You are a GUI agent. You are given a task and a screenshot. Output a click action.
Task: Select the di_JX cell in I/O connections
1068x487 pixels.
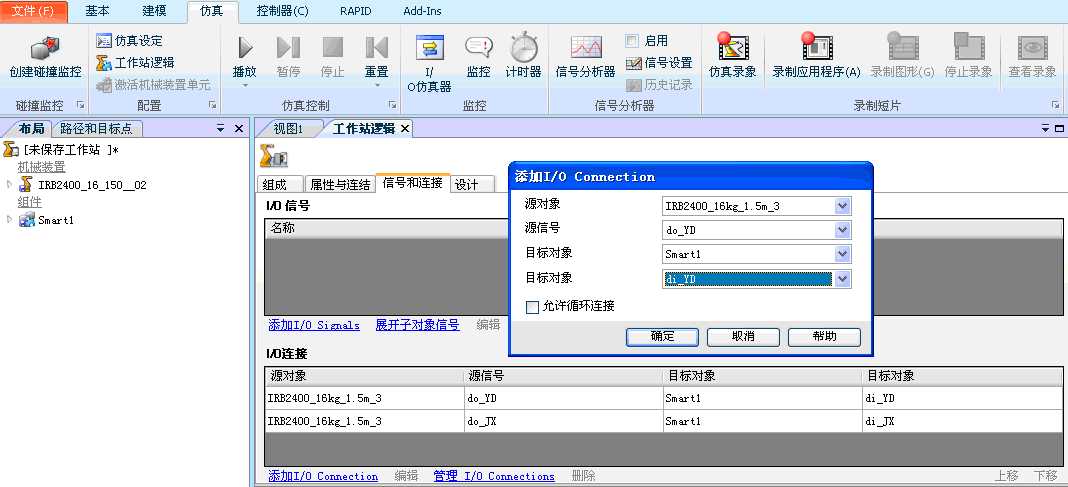point(962,421)
